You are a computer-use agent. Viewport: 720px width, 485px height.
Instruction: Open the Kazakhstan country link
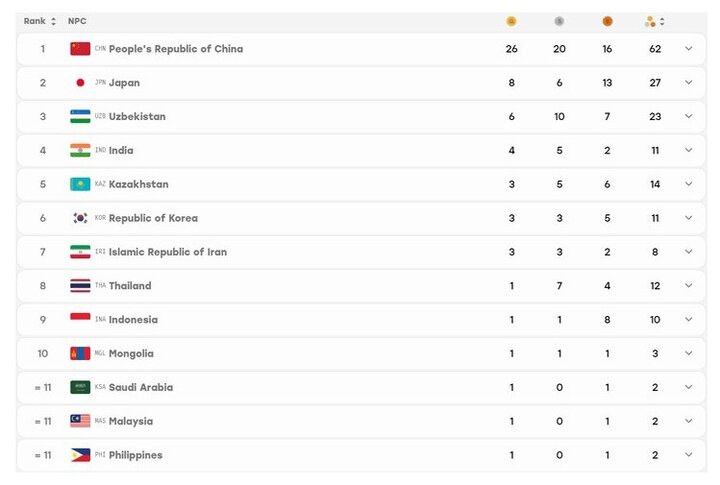(139, 184)
